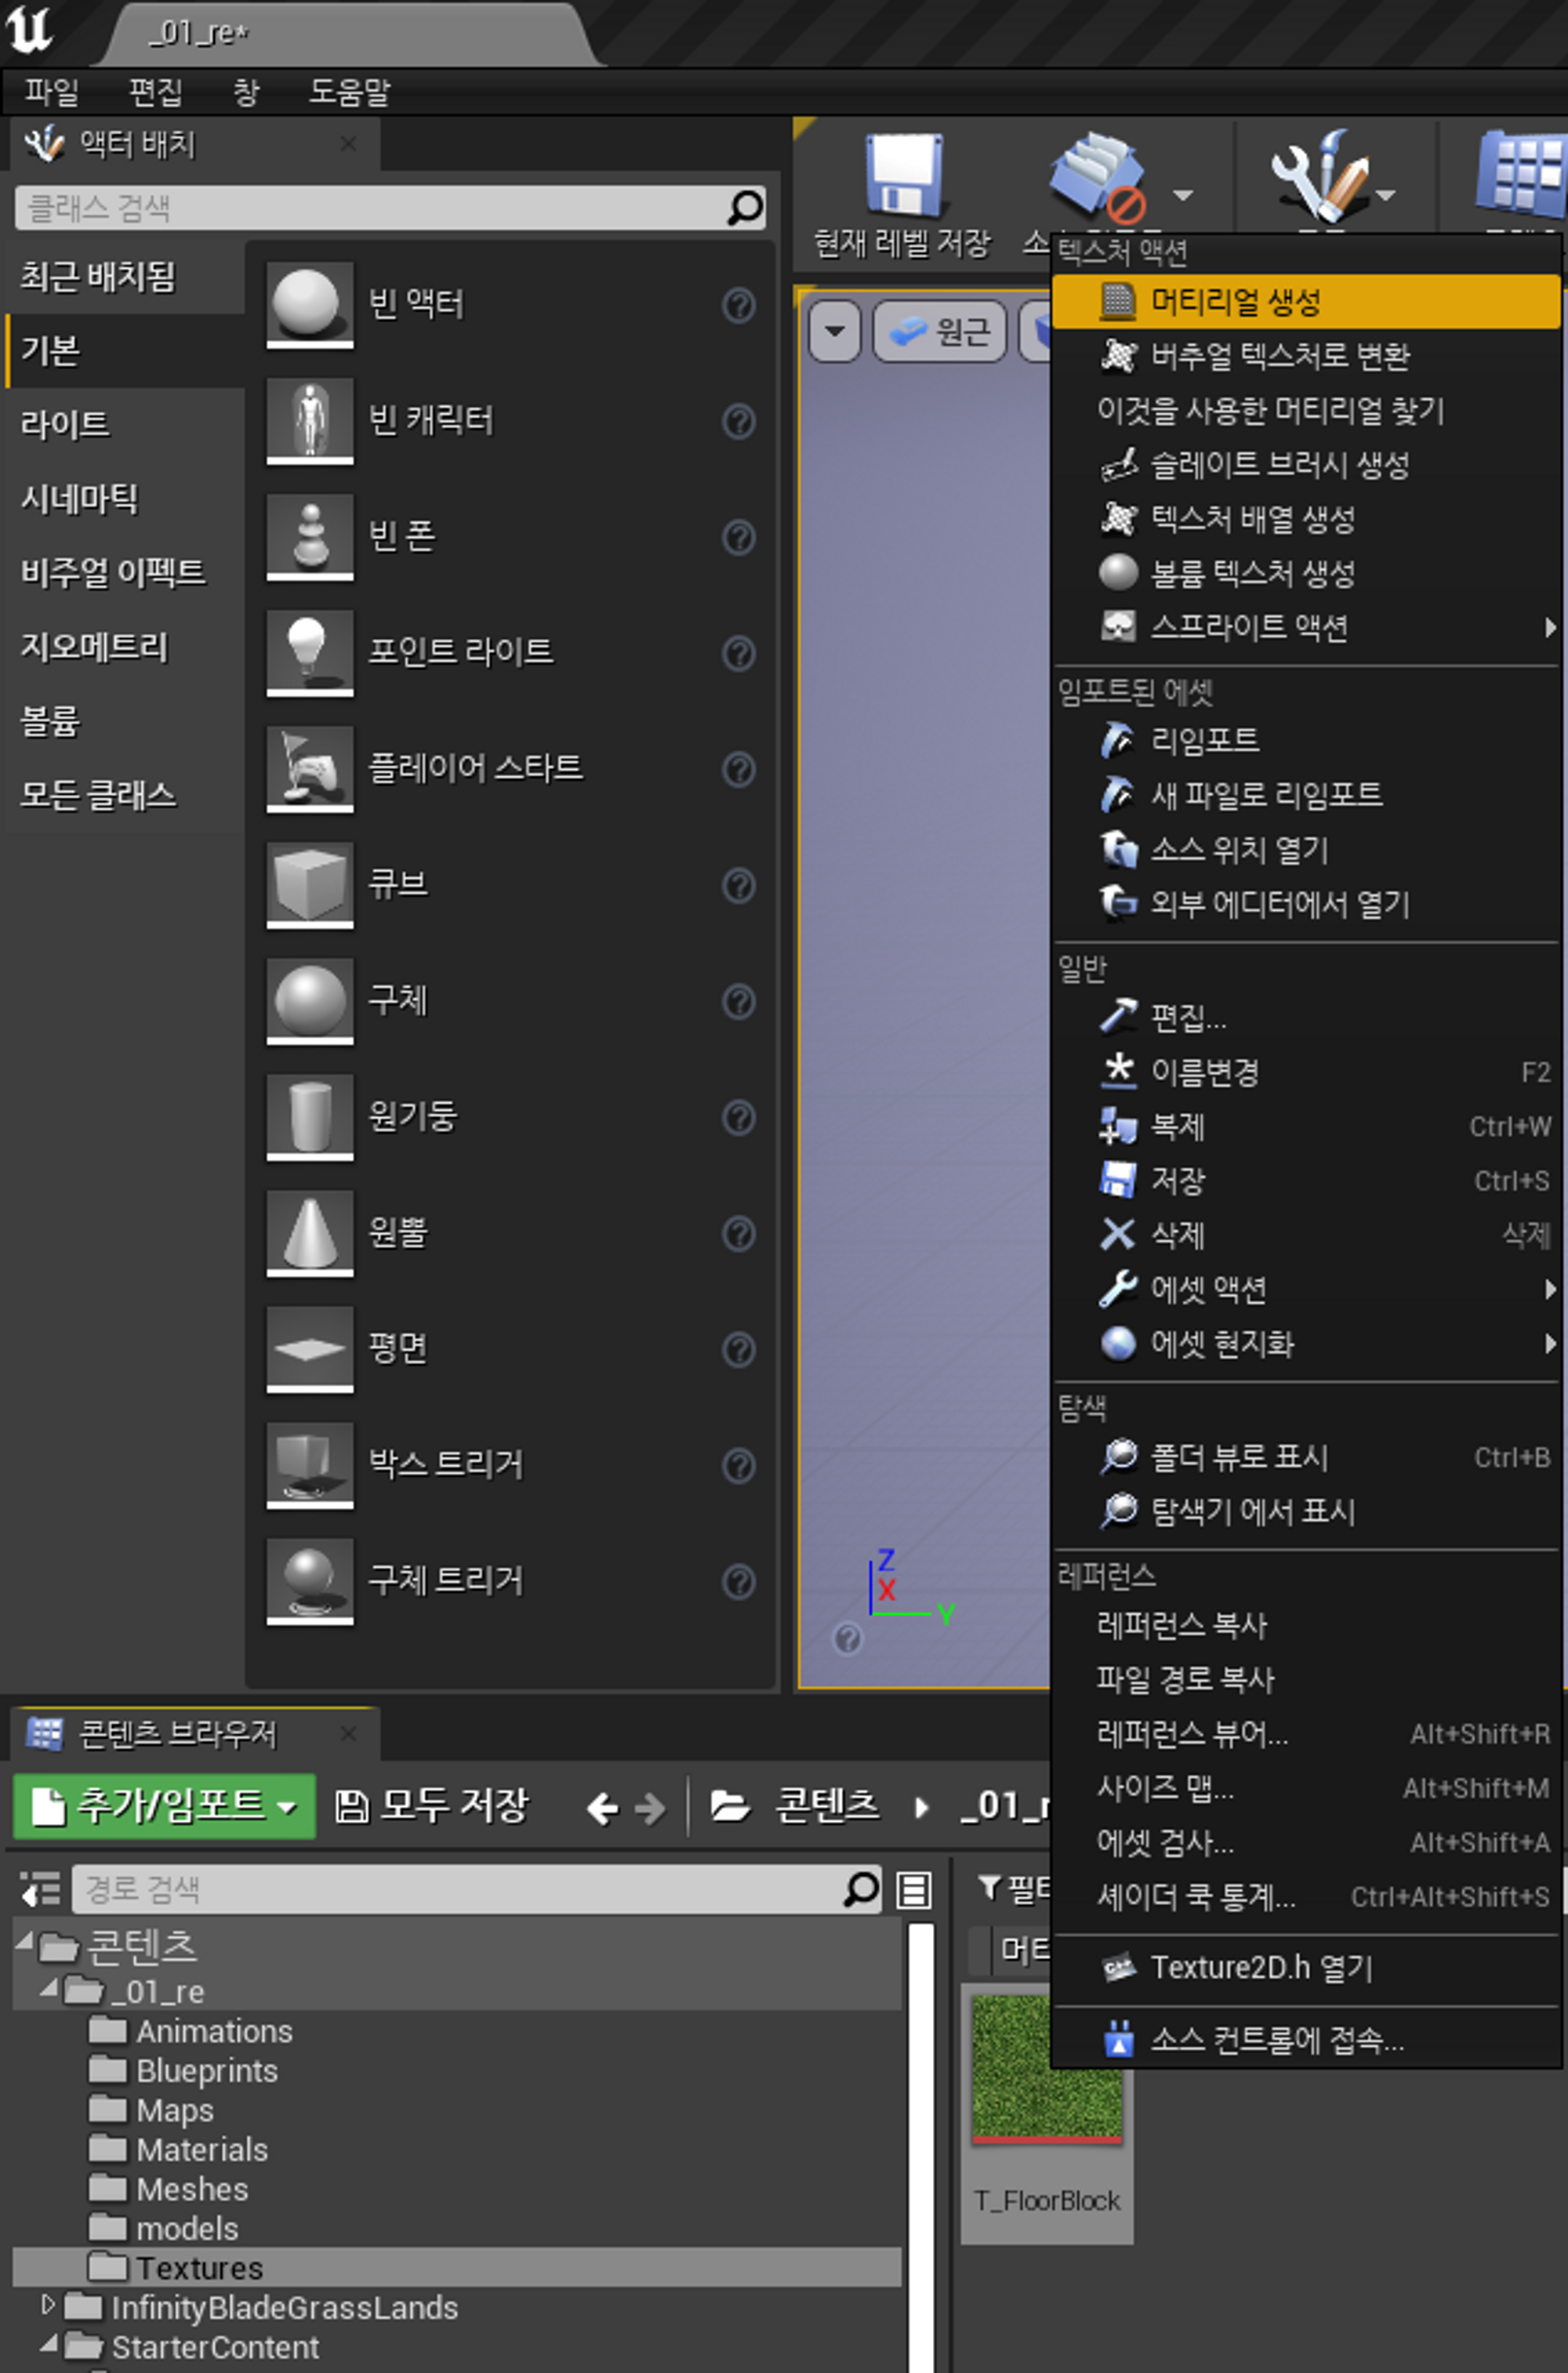Choose 버추얼 텍스처로 변환

[x=1306, y=355]
